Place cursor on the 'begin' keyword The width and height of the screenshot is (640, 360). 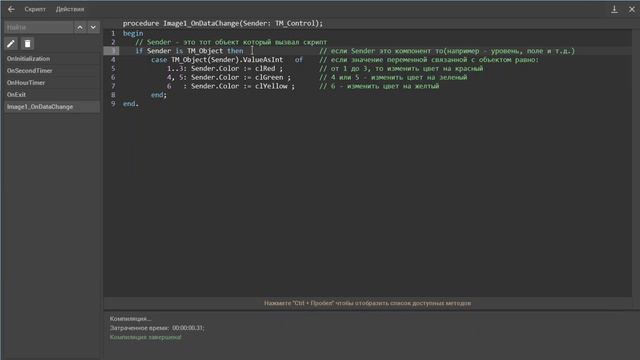(133, 33)
